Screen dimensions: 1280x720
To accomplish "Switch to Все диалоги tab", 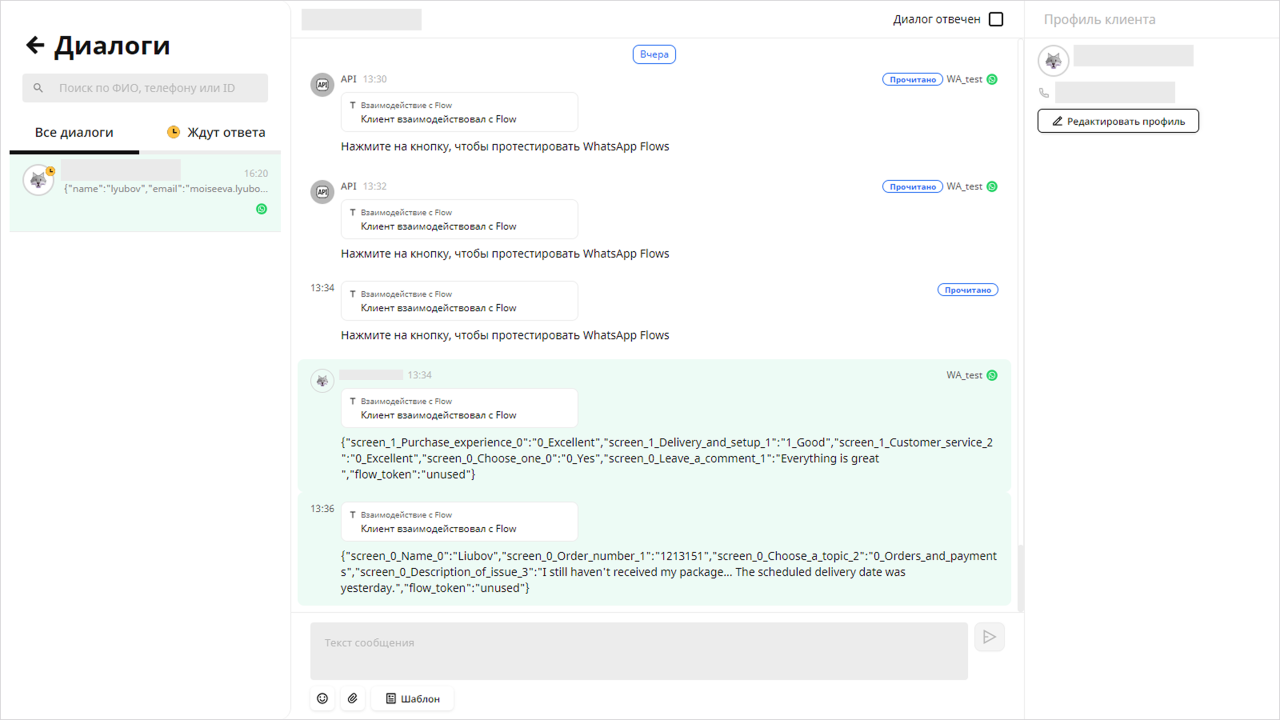I will tap(74, 133).
